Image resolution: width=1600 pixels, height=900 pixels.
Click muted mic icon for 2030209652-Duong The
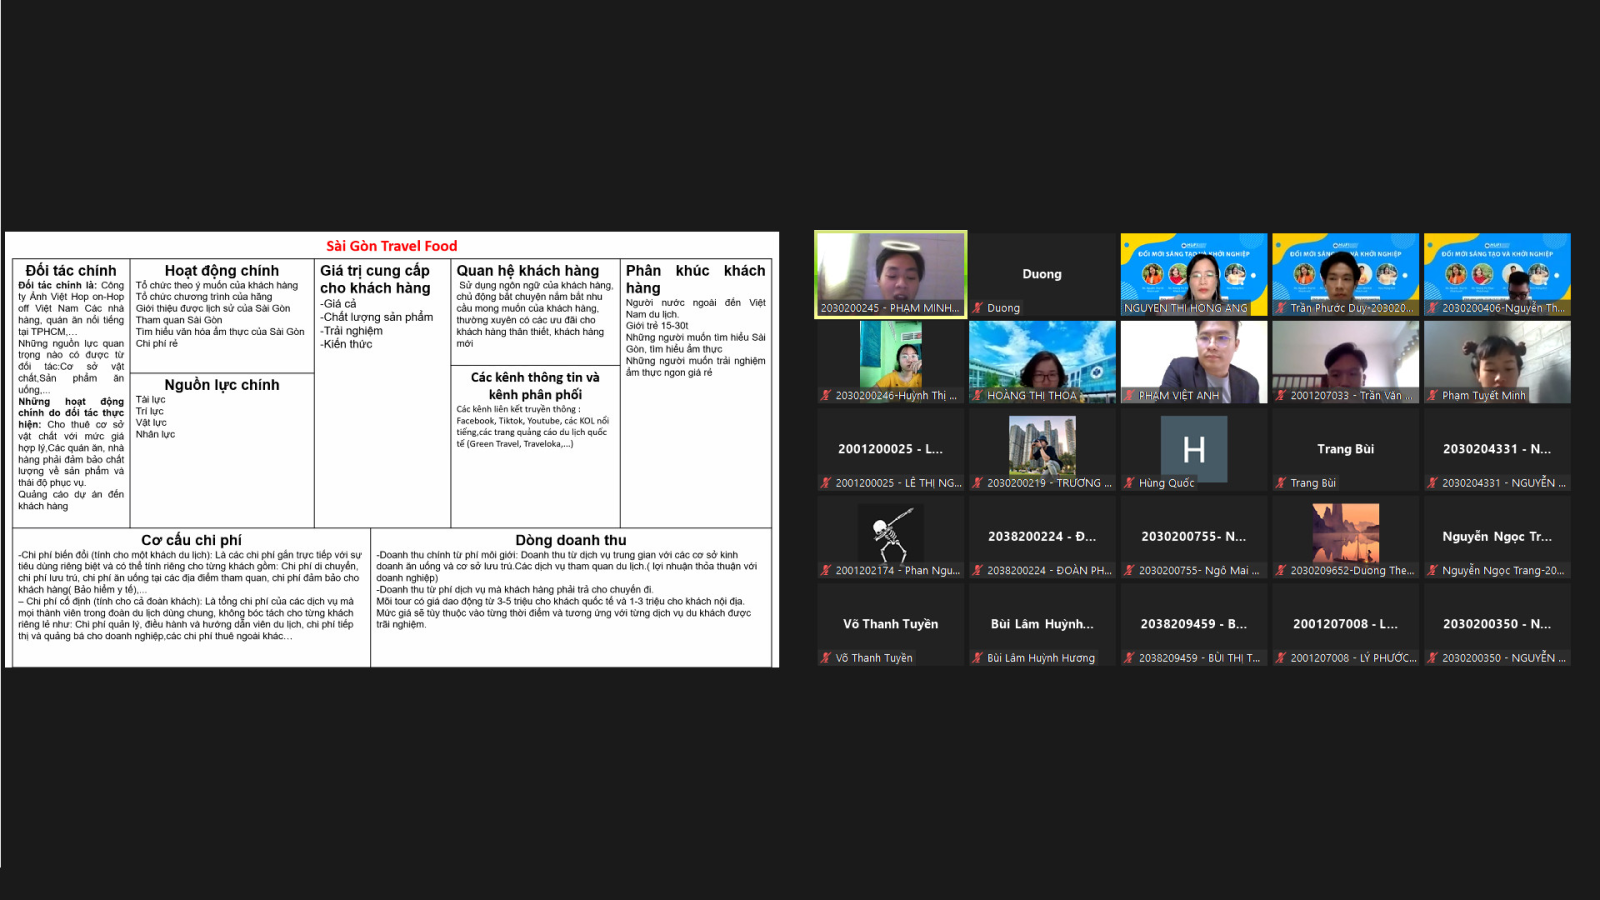click(1281, 570)
